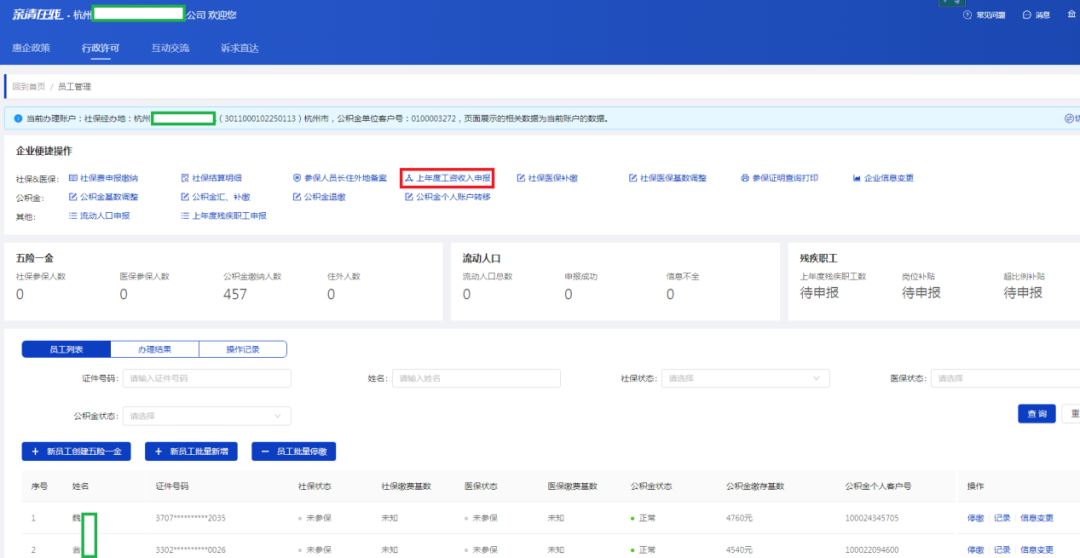Click the 常见问题 help icon

pos(967,15)
